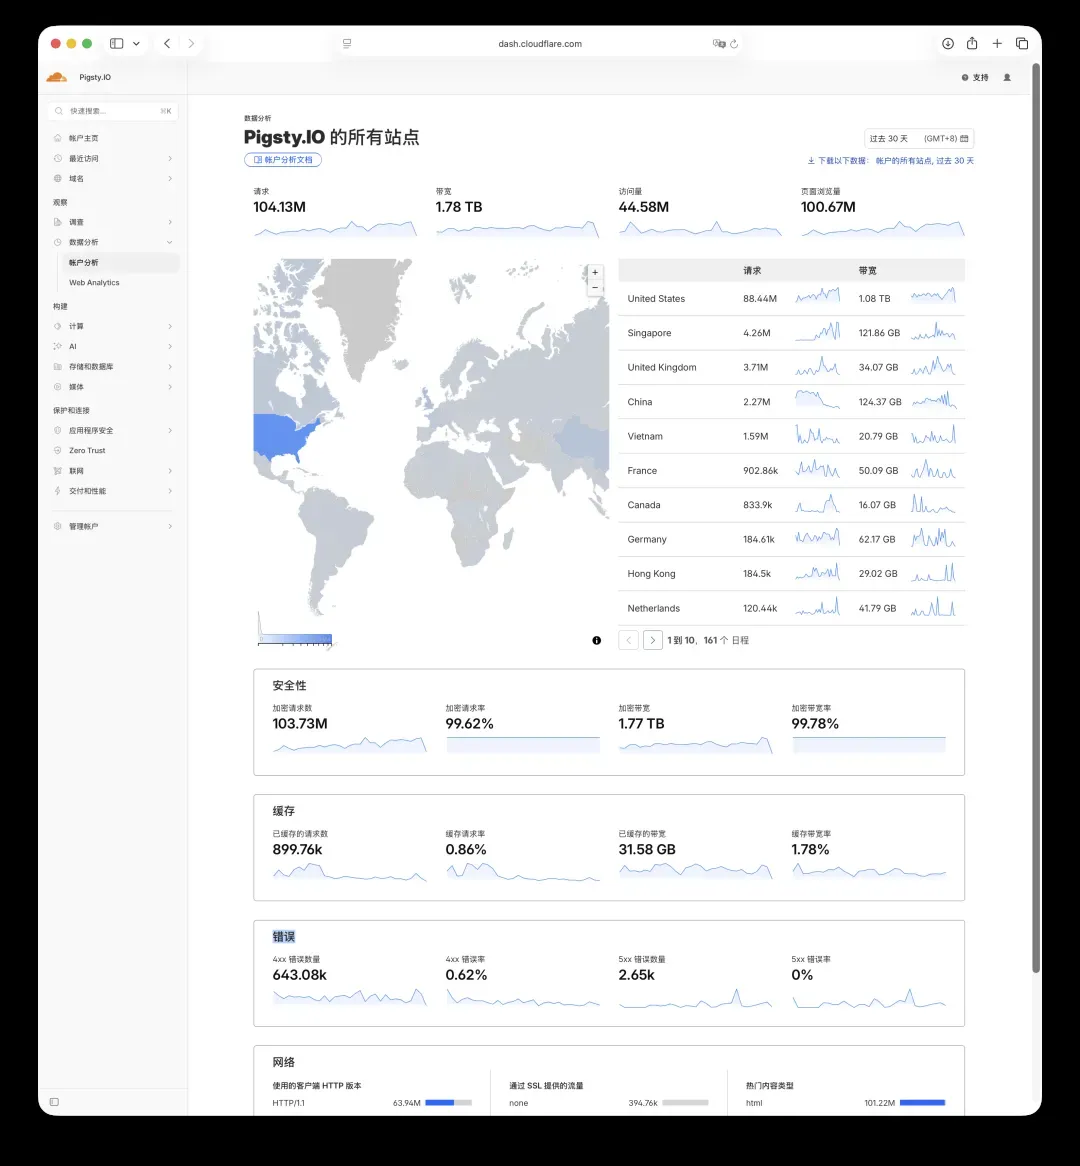The width and height of the screenshot is (1080, 1166).
Task: Click the 交付和性能 lightning icon
Action: click(x=58, y=491)
